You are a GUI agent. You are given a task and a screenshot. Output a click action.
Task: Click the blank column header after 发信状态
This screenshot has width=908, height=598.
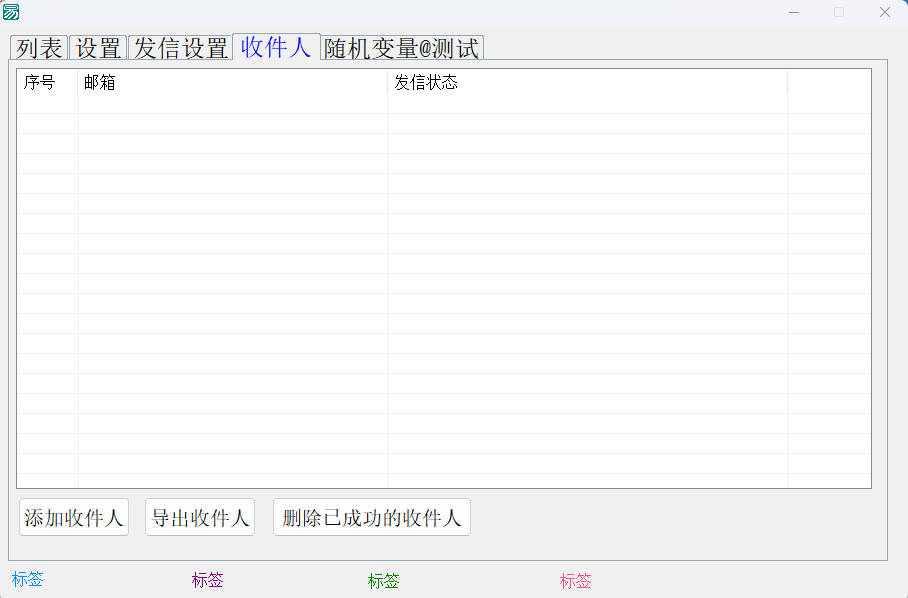(828, 82)
